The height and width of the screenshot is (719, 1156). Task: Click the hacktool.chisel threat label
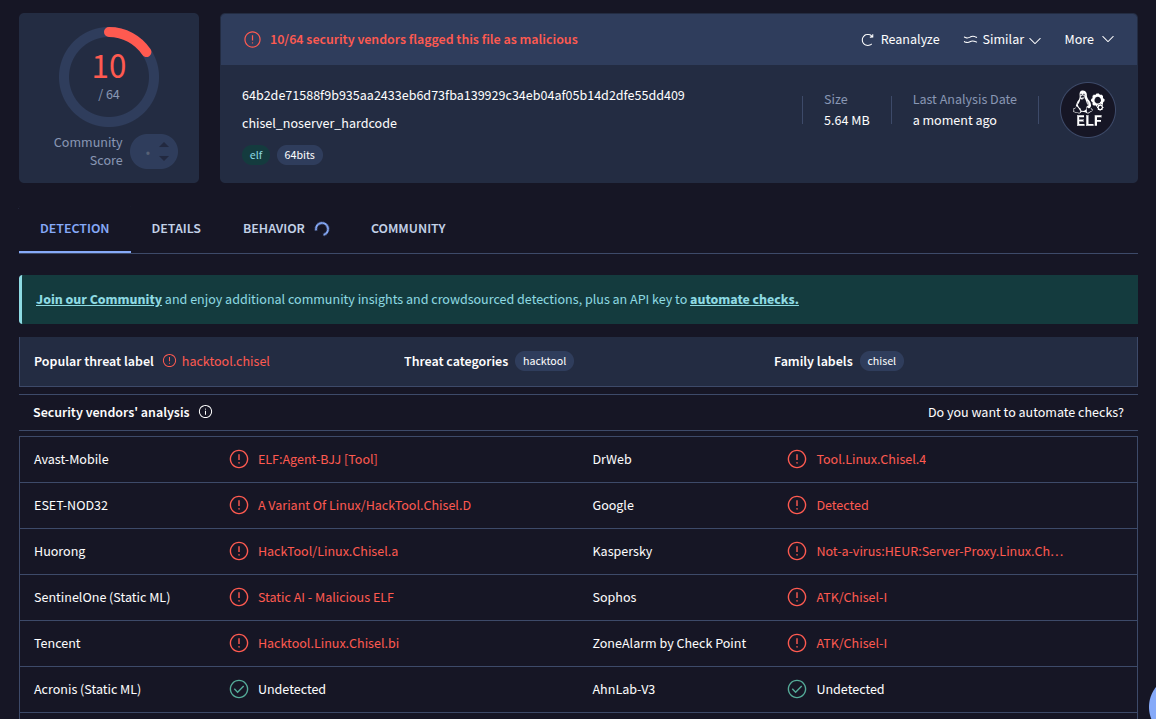pyautogui.click(x=226, y=361)
